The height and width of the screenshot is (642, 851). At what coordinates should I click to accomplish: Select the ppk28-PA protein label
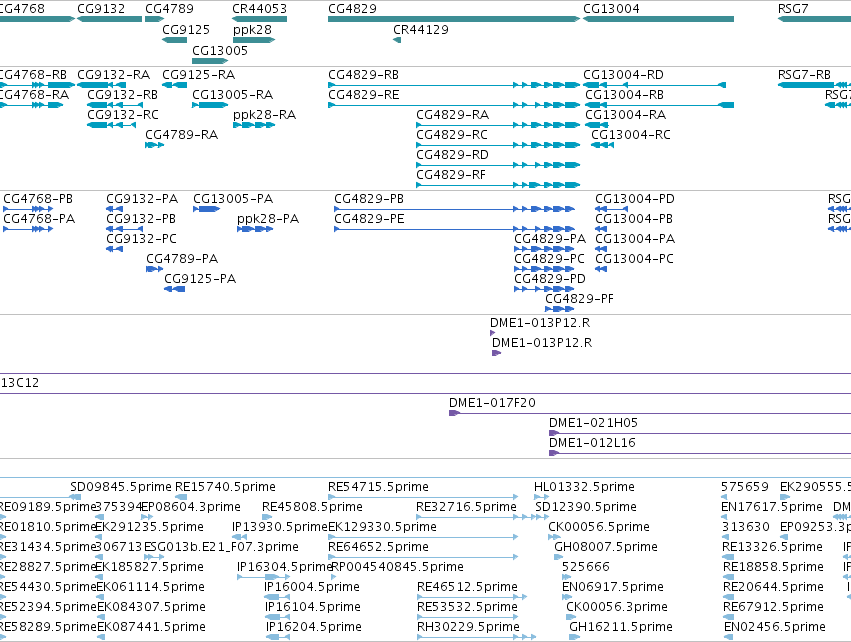click(268, 219)
